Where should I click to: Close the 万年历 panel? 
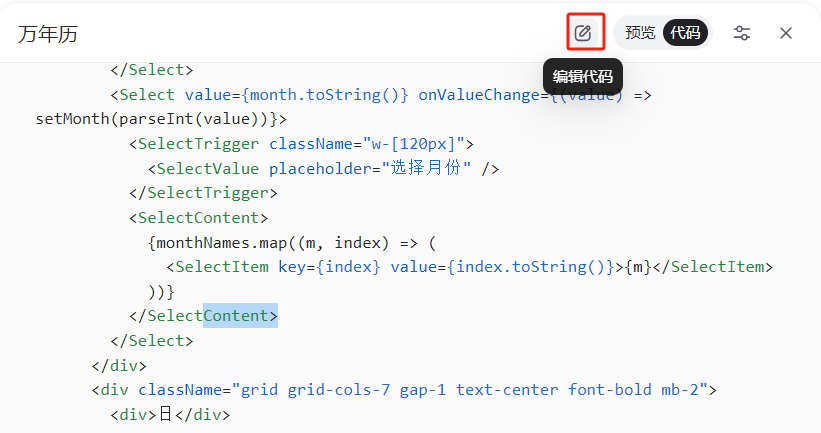click(785, 33)
